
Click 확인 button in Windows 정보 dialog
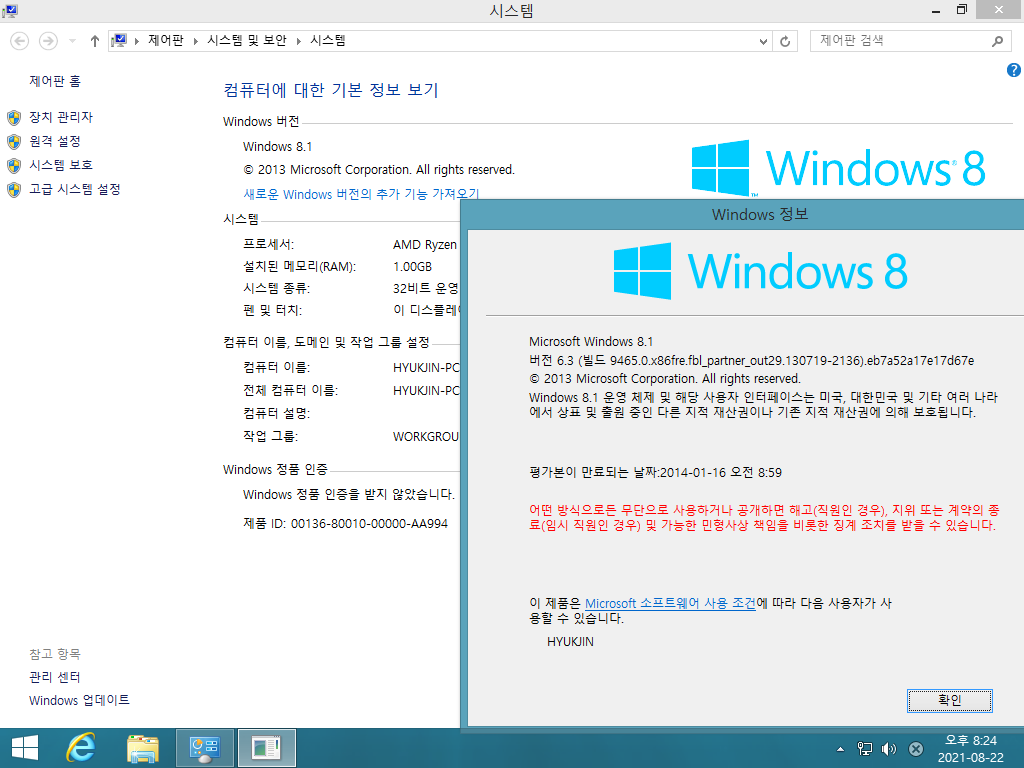950,700
